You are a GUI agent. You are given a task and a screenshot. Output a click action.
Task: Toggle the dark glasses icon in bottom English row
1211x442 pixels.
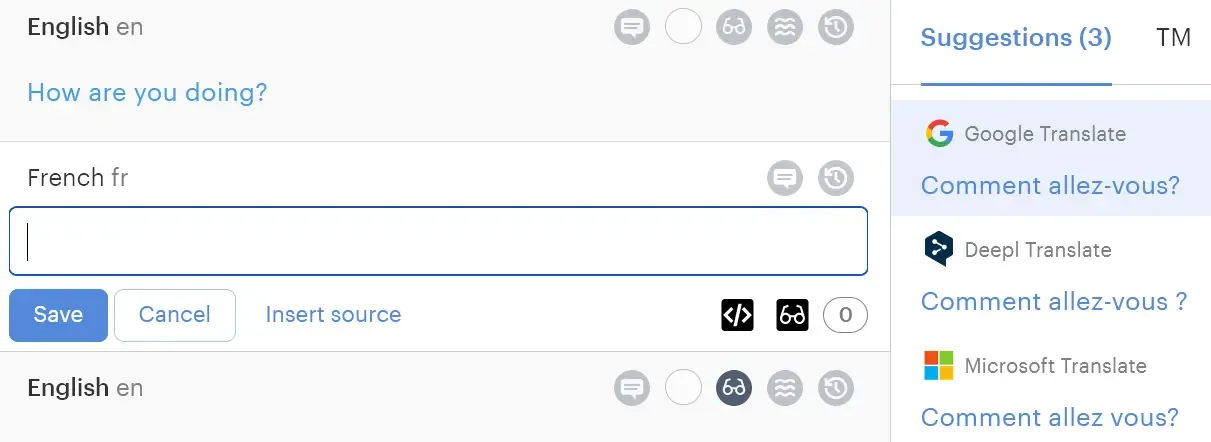click(x=734, y=388)
